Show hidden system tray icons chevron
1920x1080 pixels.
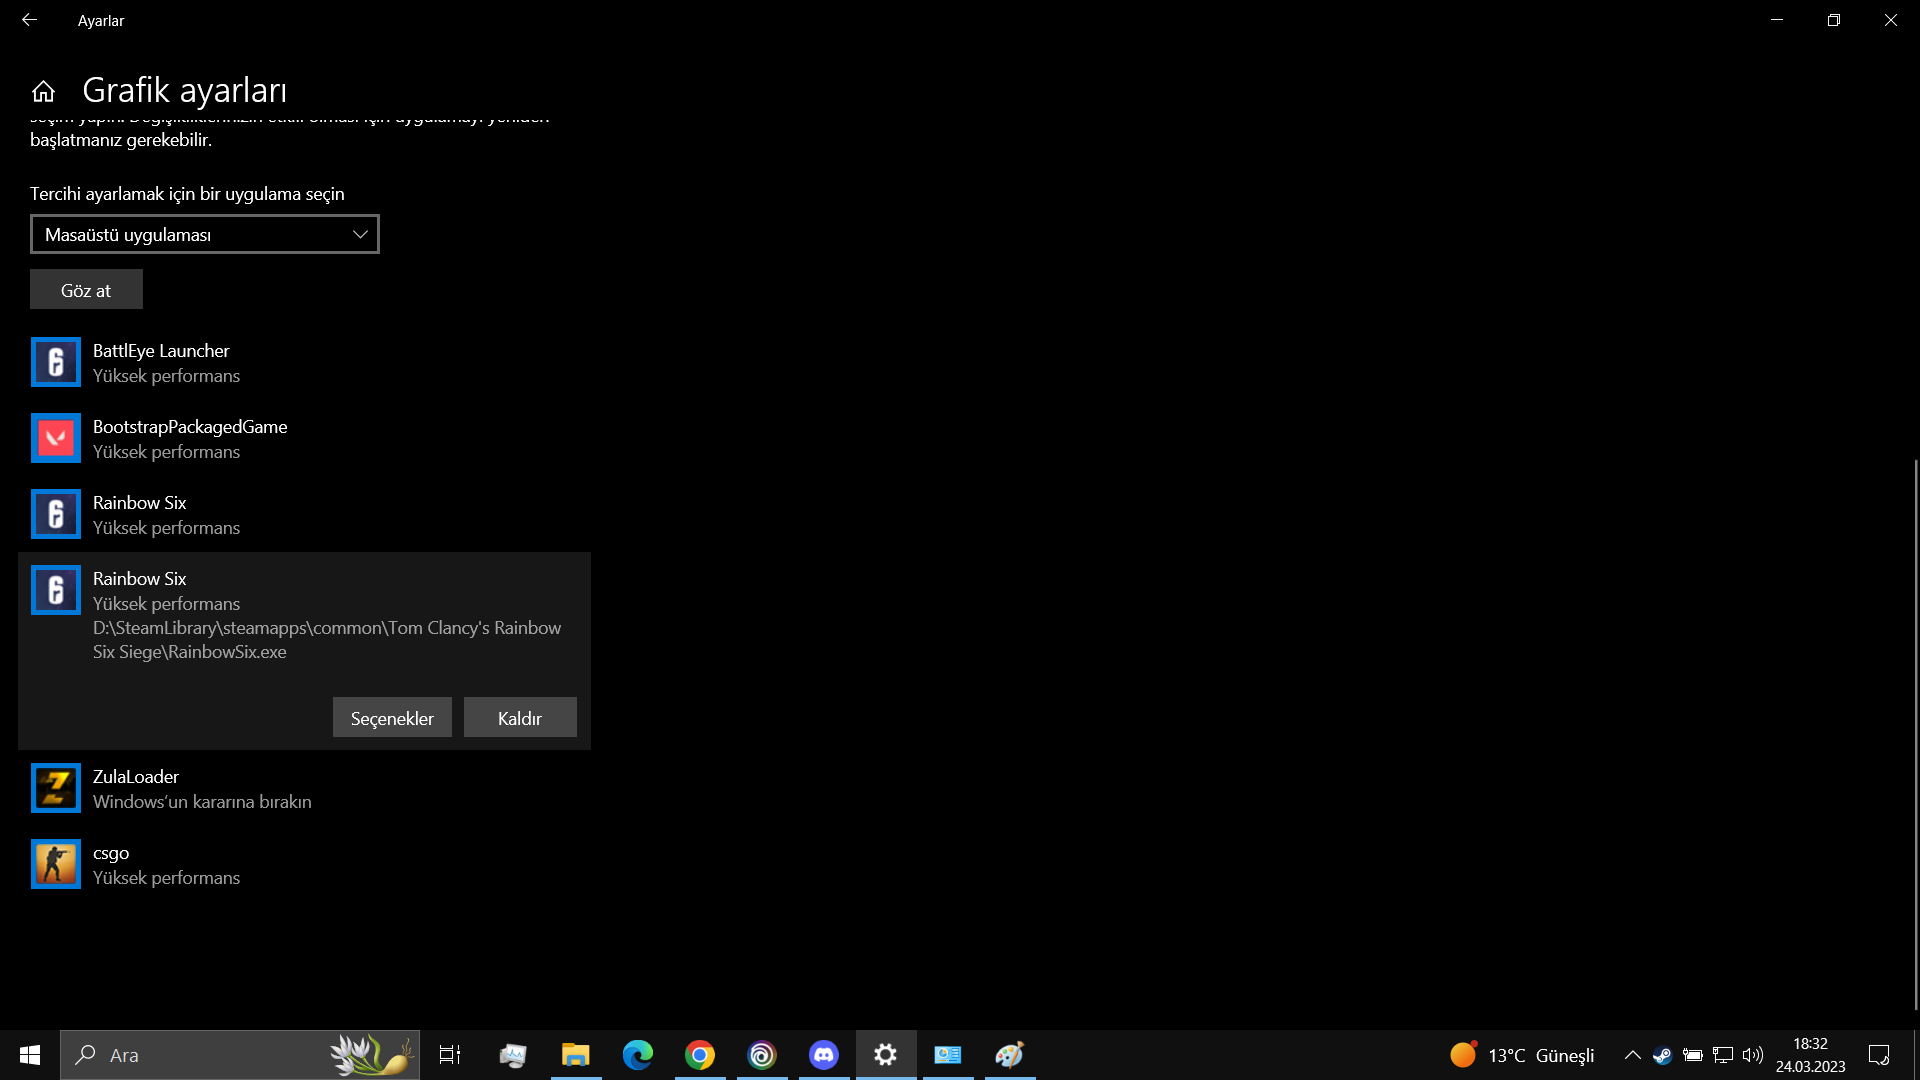[1632, 1055]
